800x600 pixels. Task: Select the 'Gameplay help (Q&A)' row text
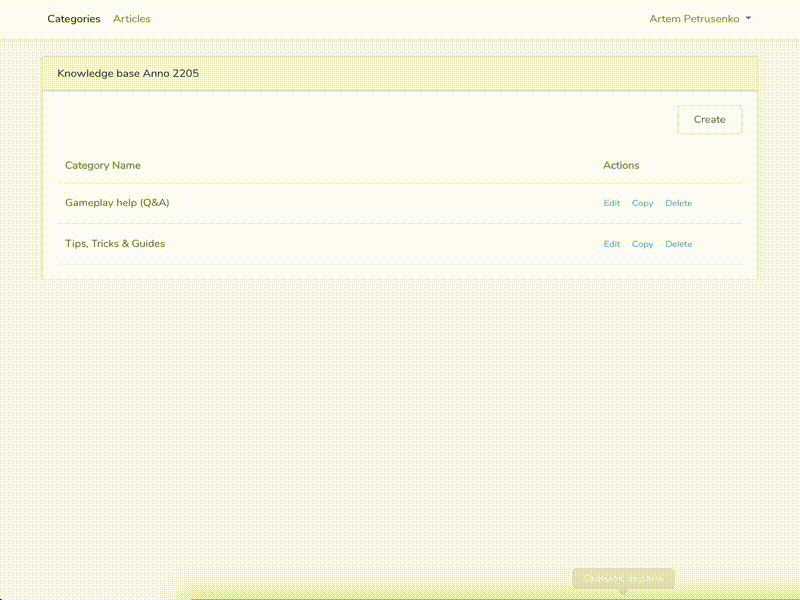(x=117, y=203)
